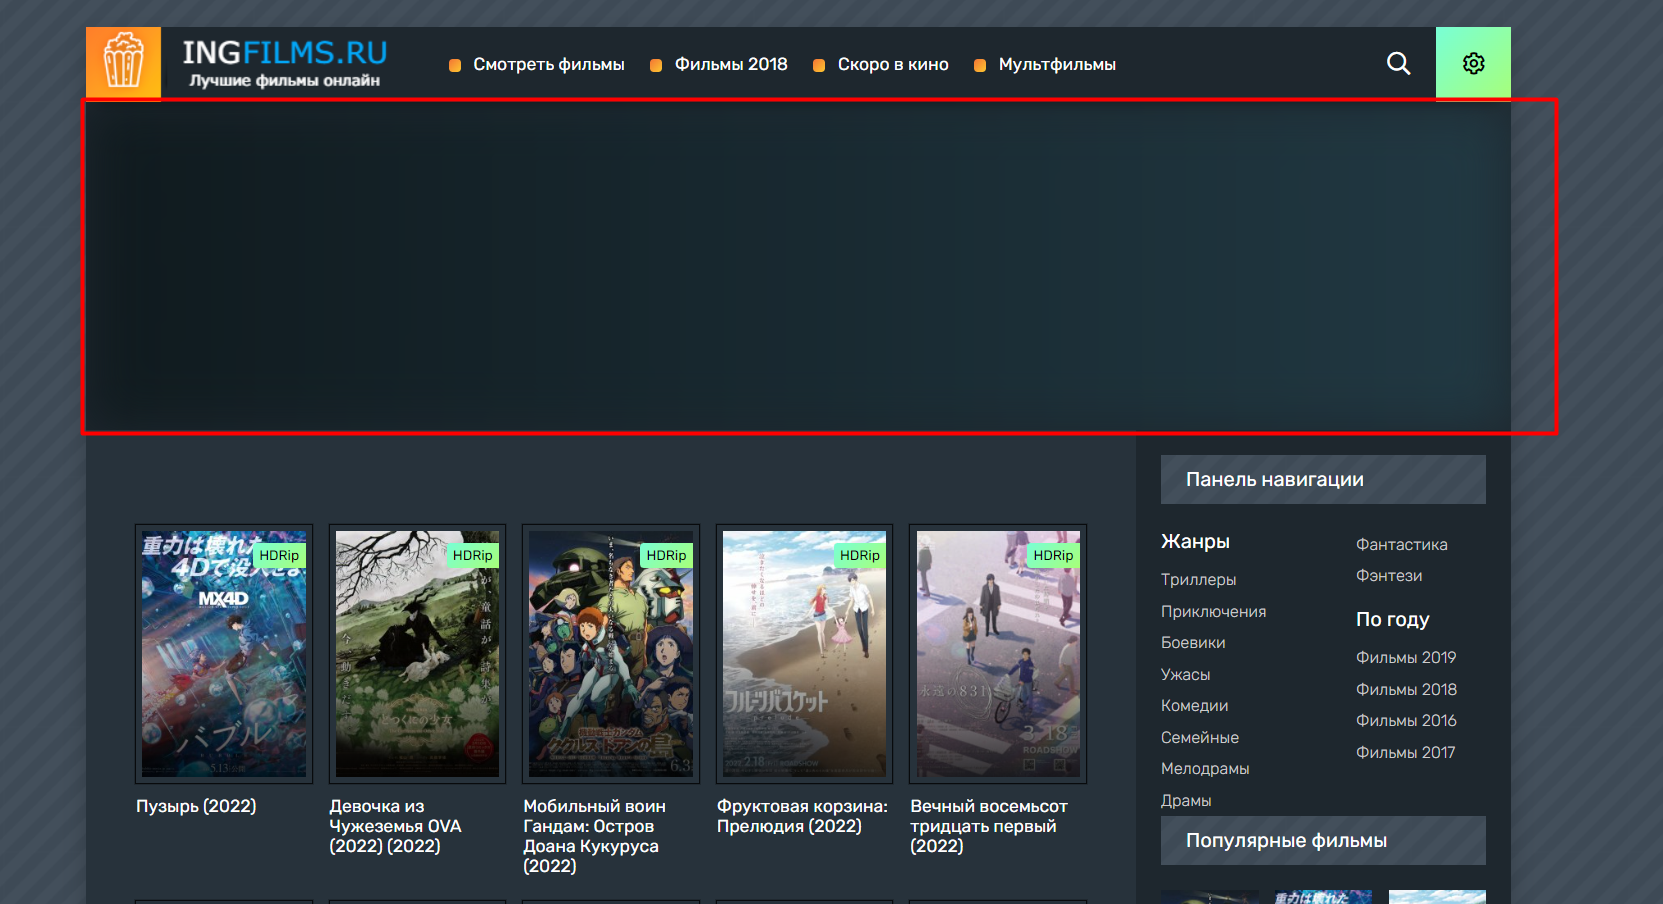Open the settings gear icon

[1473, 63]
